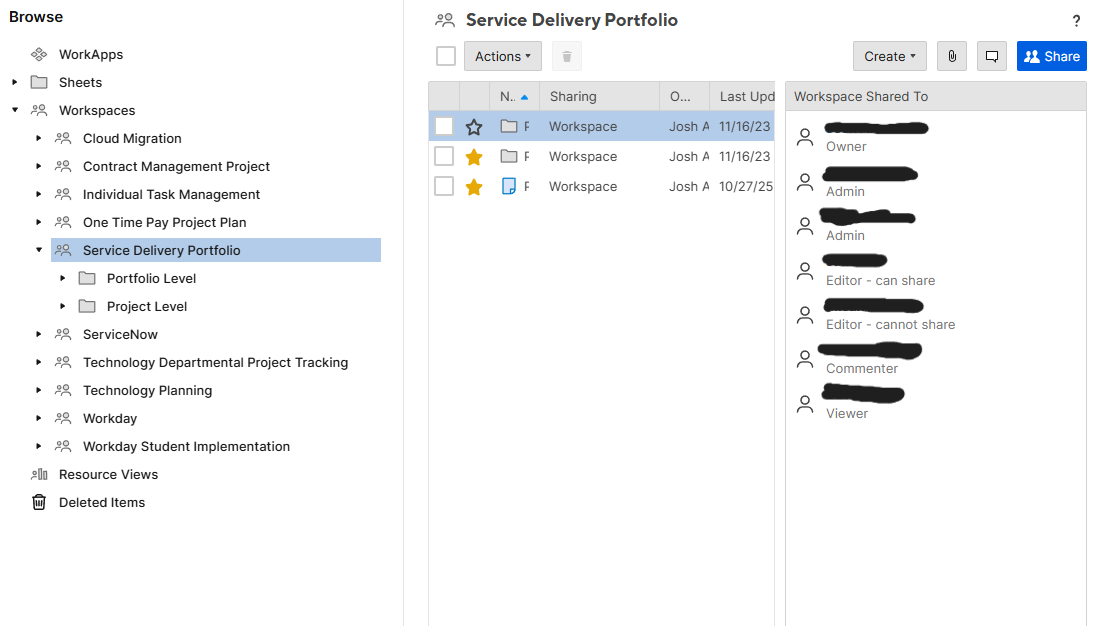Click the workspace icon beside the page title

tap(445, 20)
